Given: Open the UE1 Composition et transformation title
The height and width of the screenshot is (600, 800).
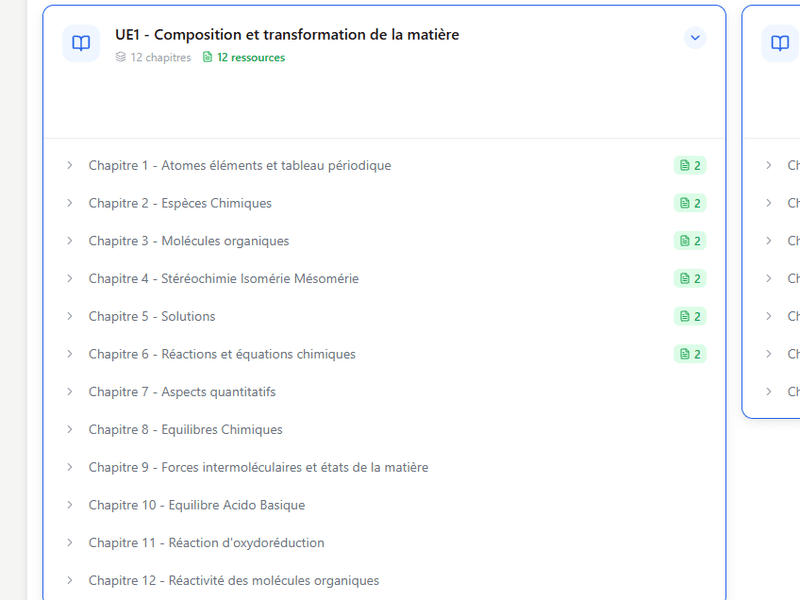Looking at the screenshot, I should (x=287, y=35).
